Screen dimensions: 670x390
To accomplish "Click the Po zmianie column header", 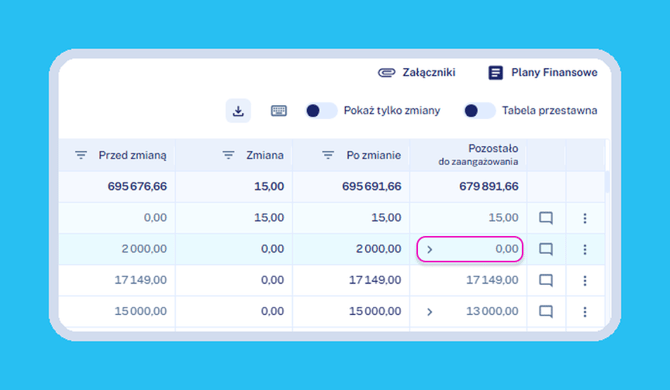I will (351, 155).
